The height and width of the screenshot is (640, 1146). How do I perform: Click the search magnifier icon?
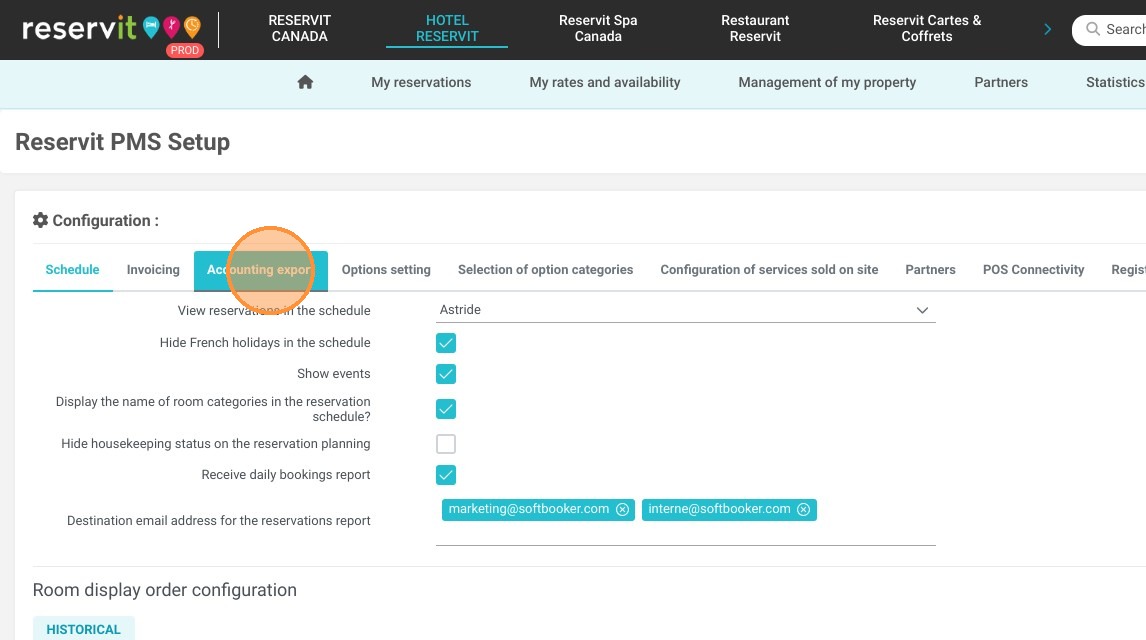tap(1093, 29)
